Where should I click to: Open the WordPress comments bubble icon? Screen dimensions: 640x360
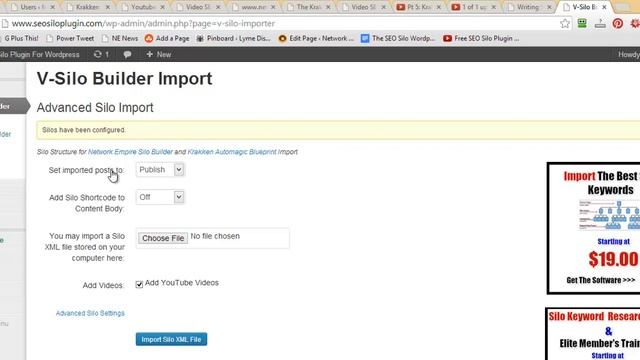point(127,54)
